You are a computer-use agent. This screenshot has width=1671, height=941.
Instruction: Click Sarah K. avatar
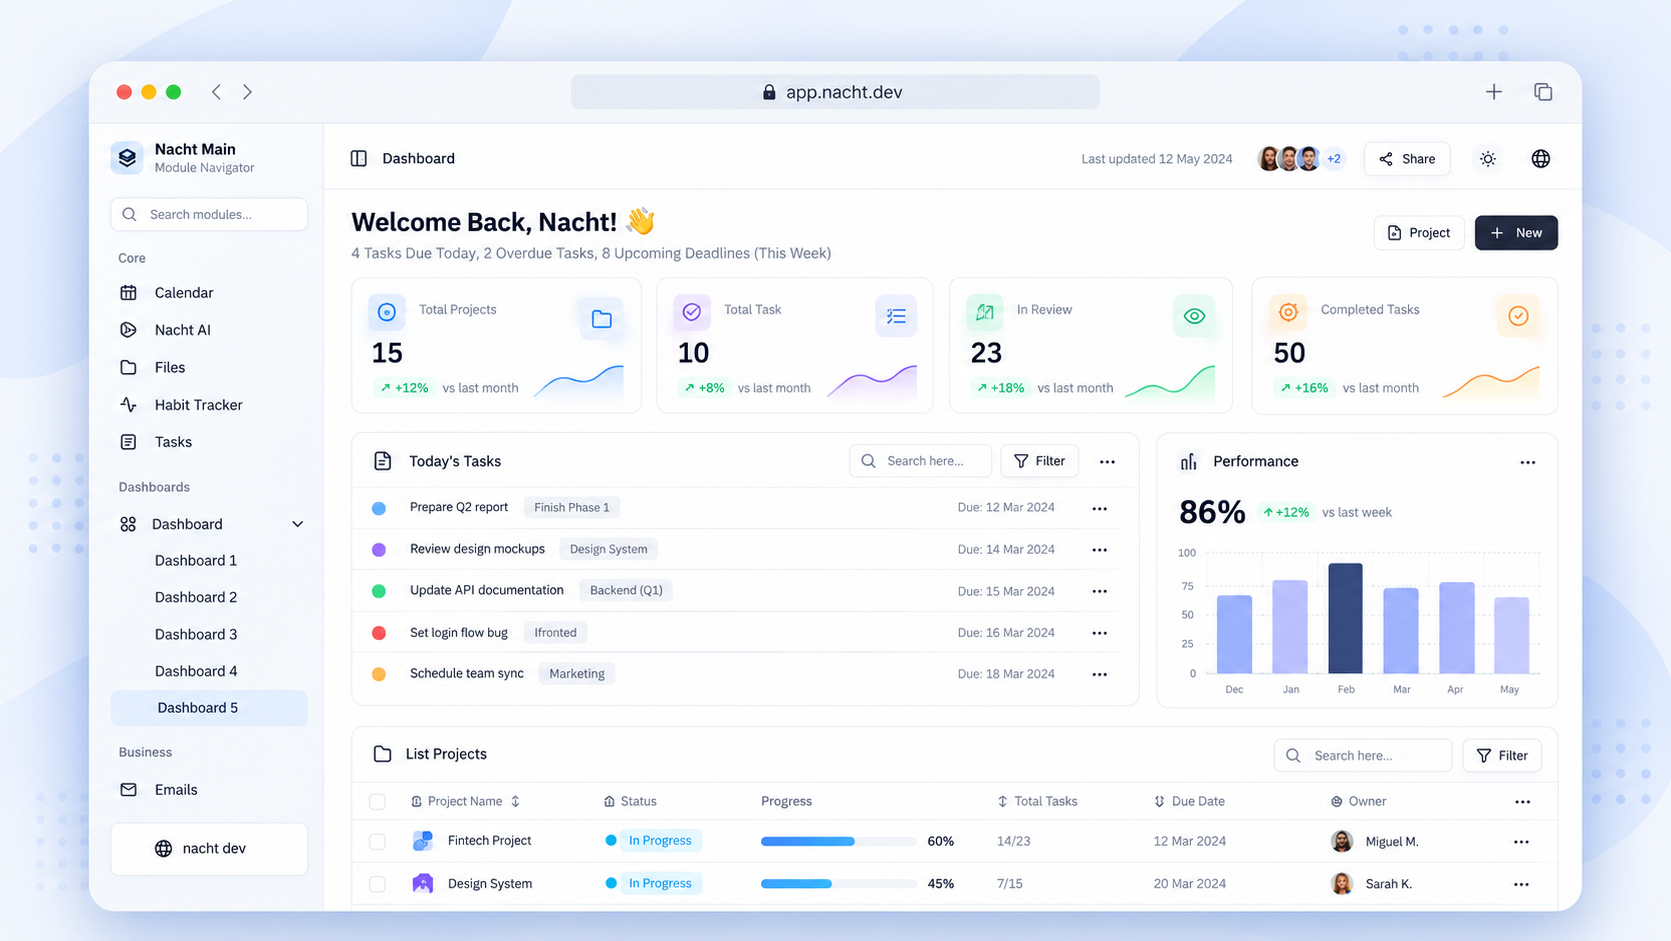click(x=1342, y=883)
